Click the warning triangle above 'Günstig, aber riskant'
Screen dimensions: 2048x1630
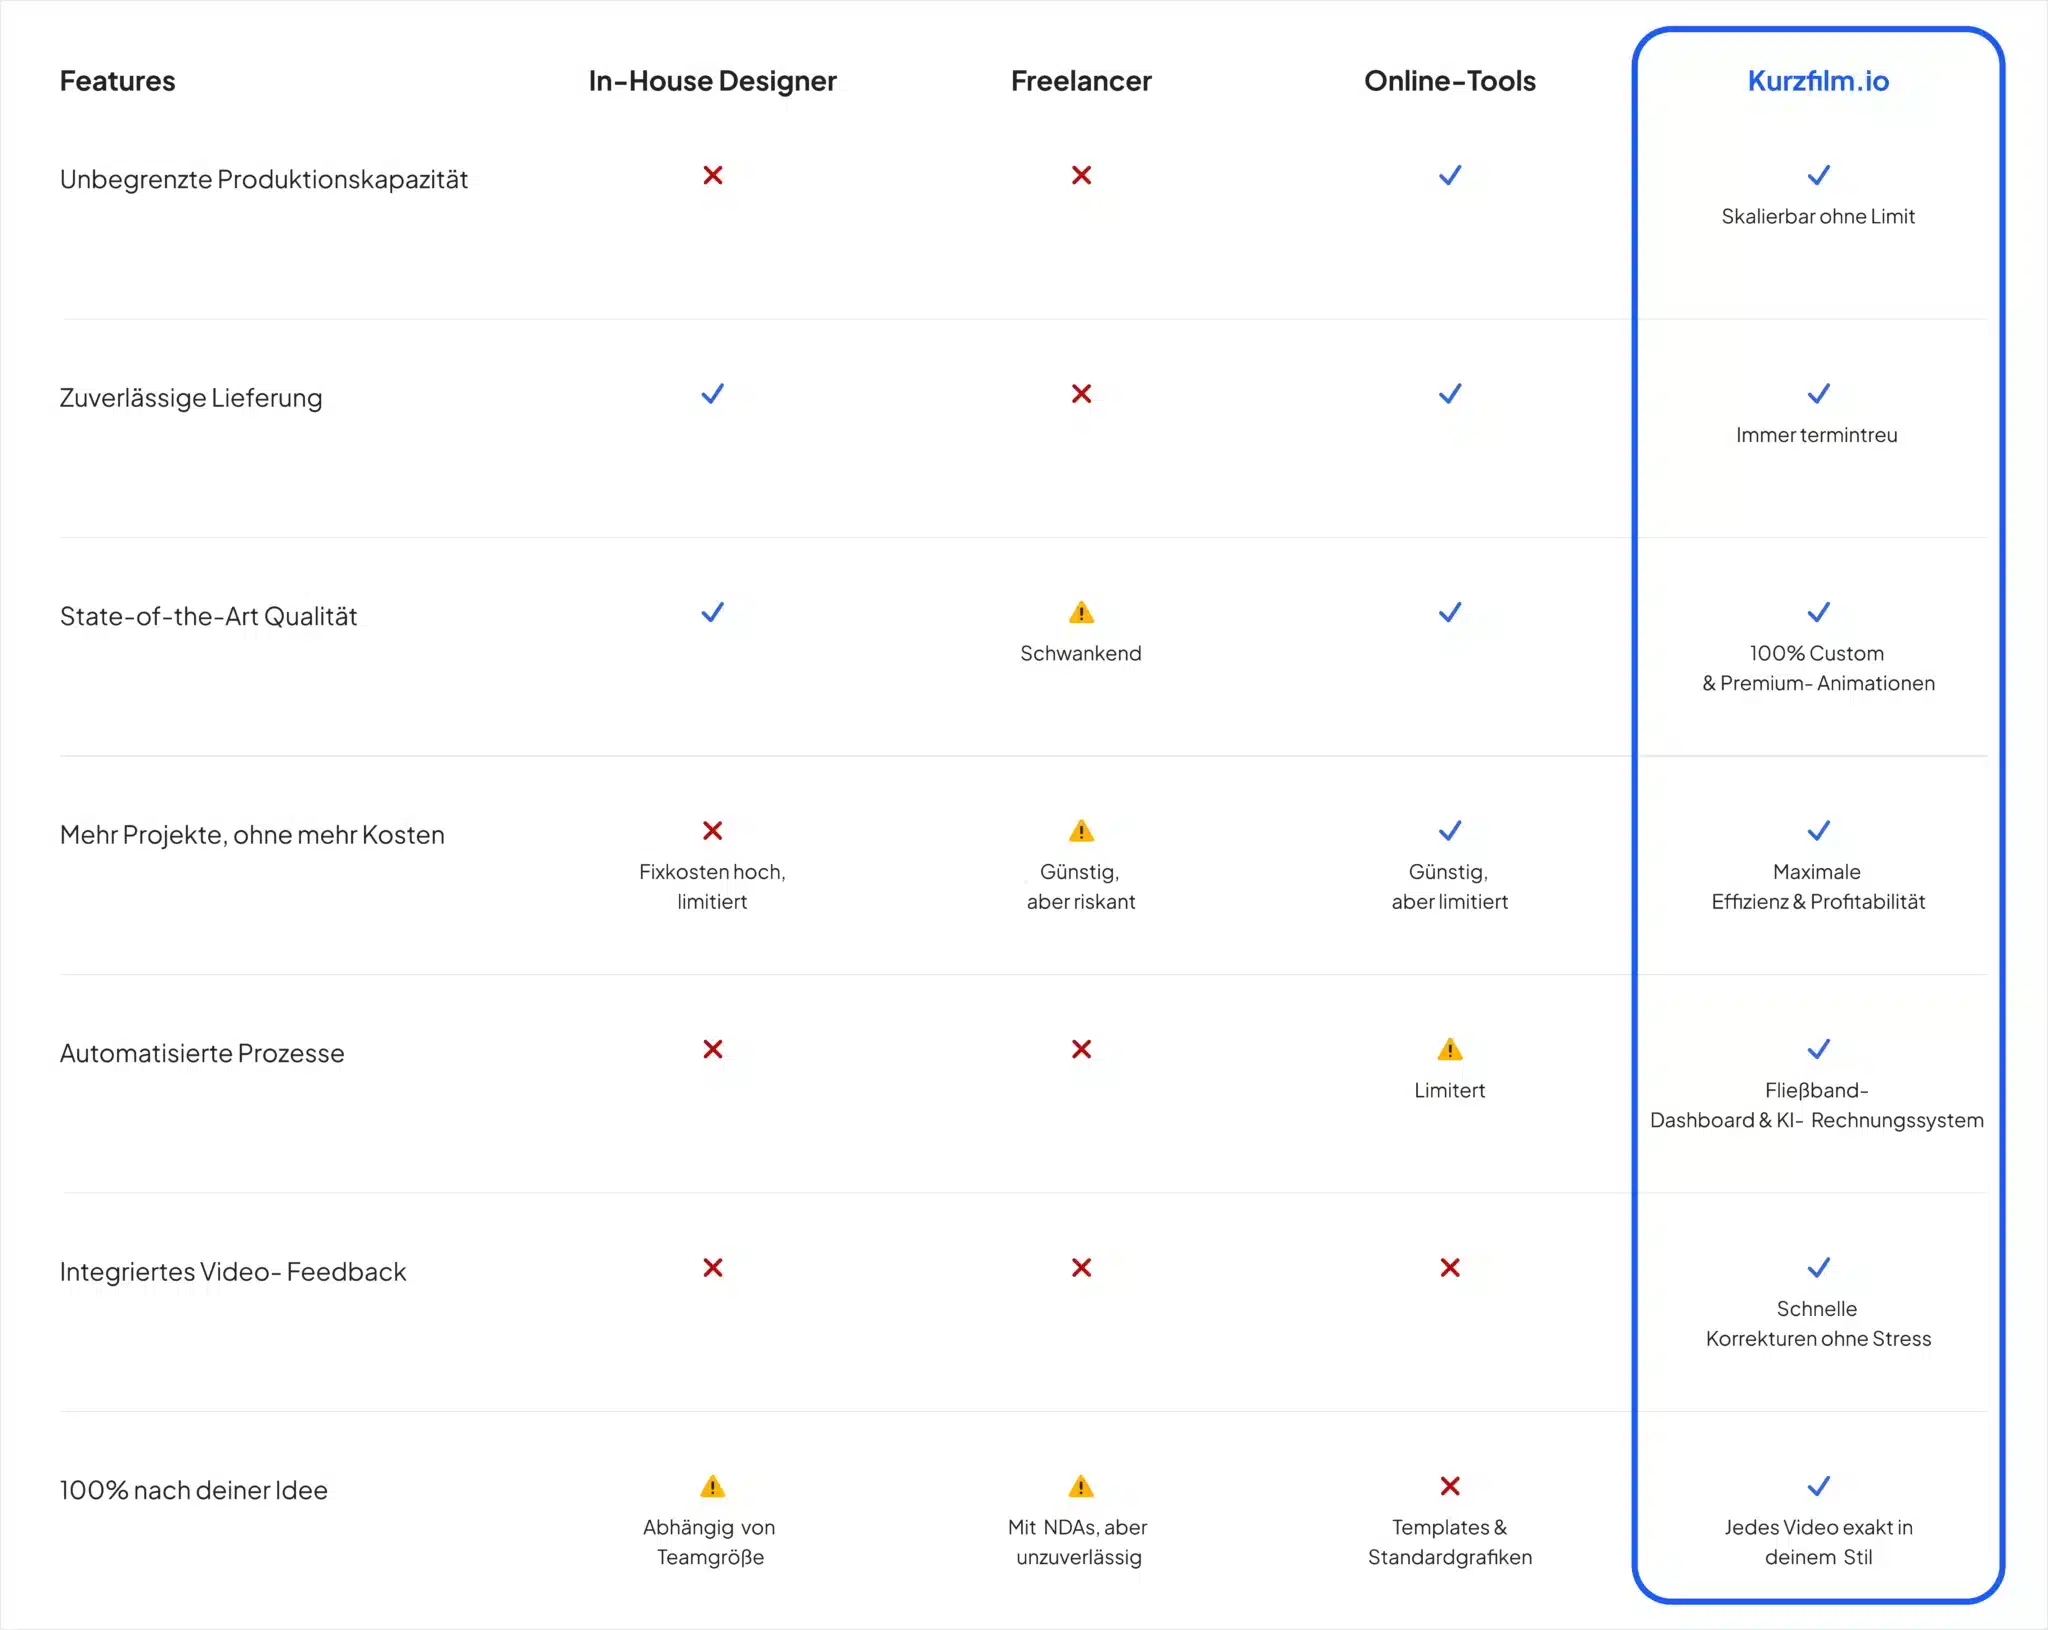coord(1081,831)
